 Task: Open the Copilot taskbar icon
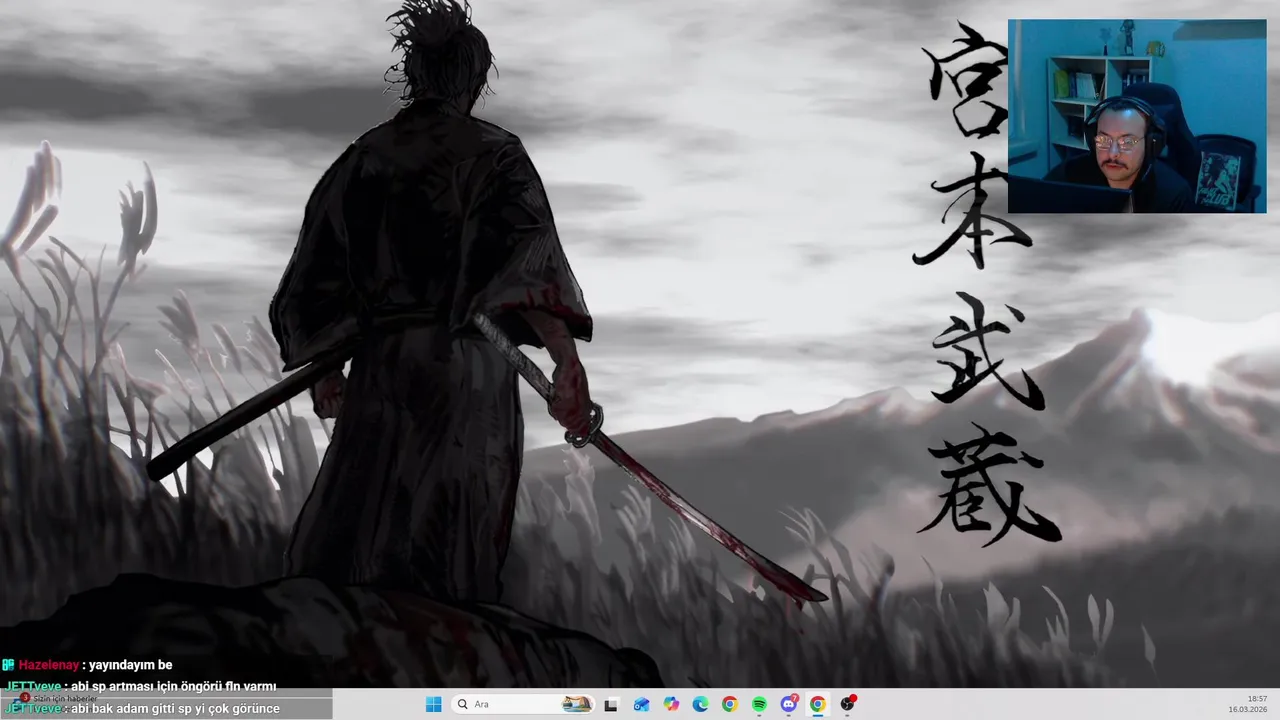coord(671,704)
